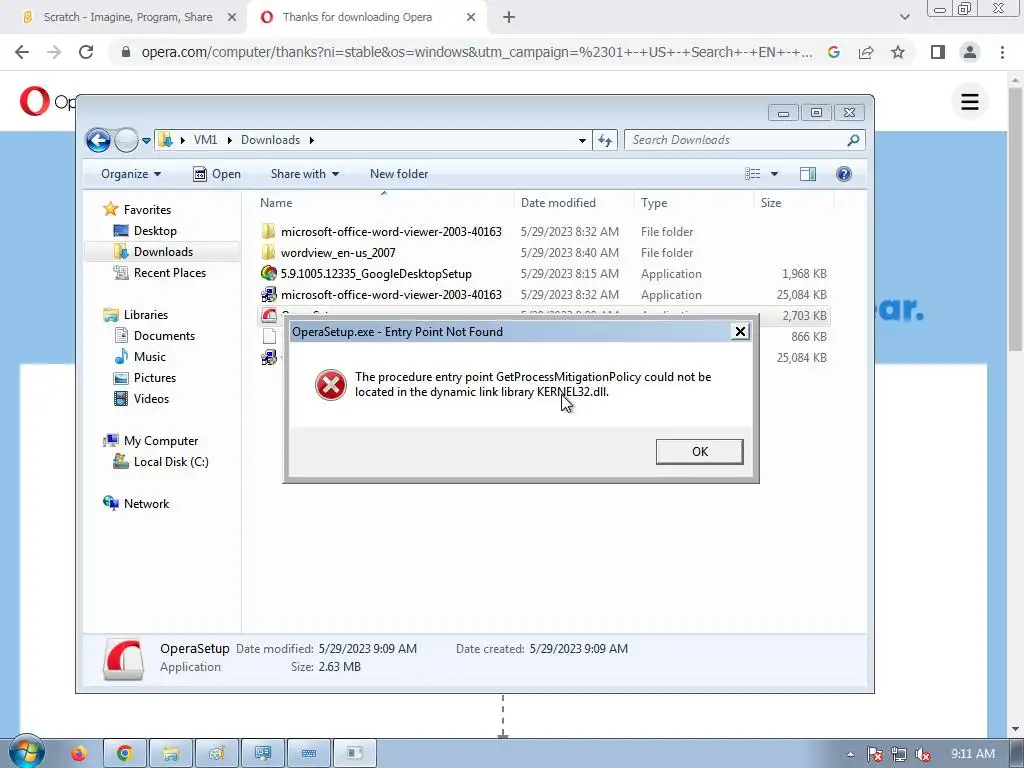The width and height of the screenshot is (1024, 768).
Task: Close the OperaSetup.exe error dialog
Action: tap(740, 332)
